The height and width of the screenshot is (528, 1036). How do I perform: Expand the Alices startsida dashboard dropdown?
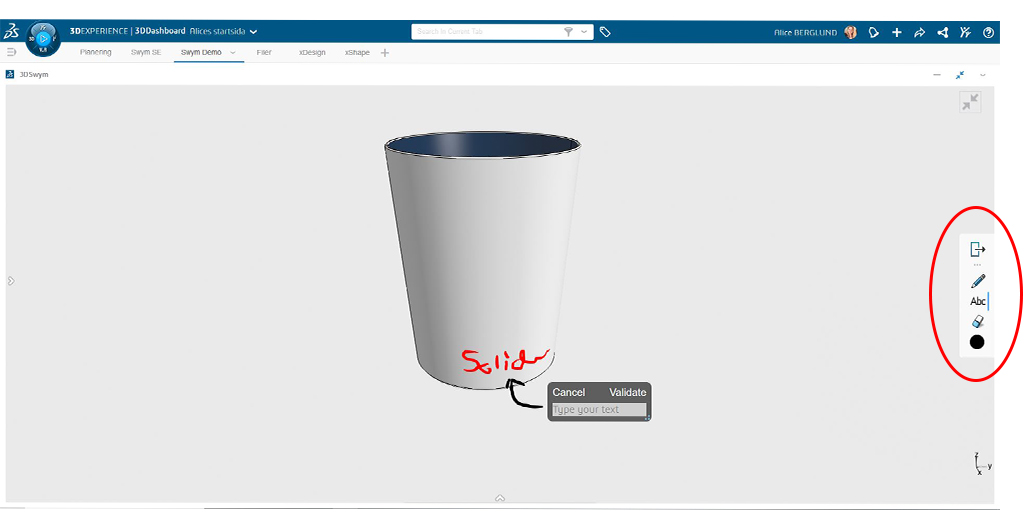tap(254, 32)
